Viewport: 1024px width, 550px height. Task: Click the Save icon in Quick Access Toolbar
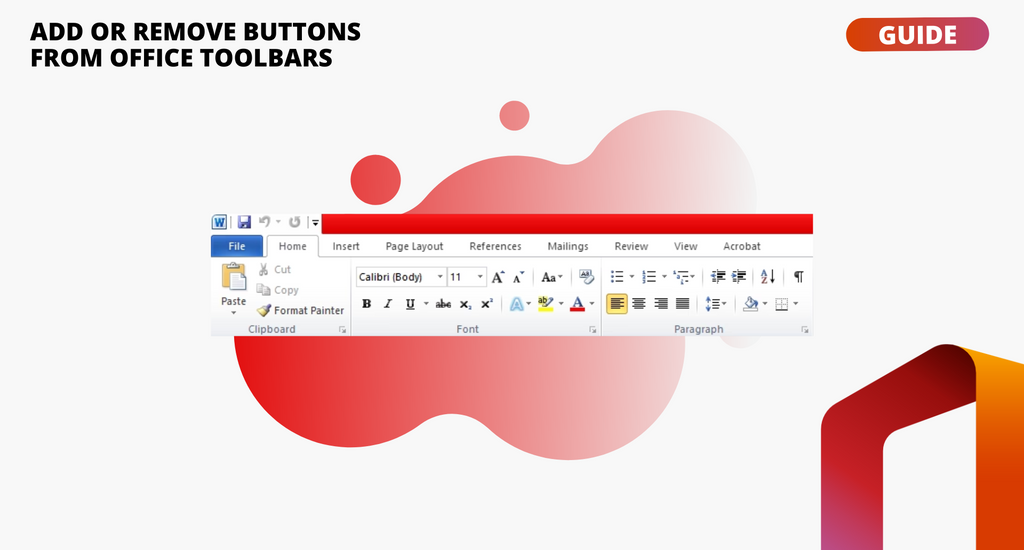click(x=244, y=222)
